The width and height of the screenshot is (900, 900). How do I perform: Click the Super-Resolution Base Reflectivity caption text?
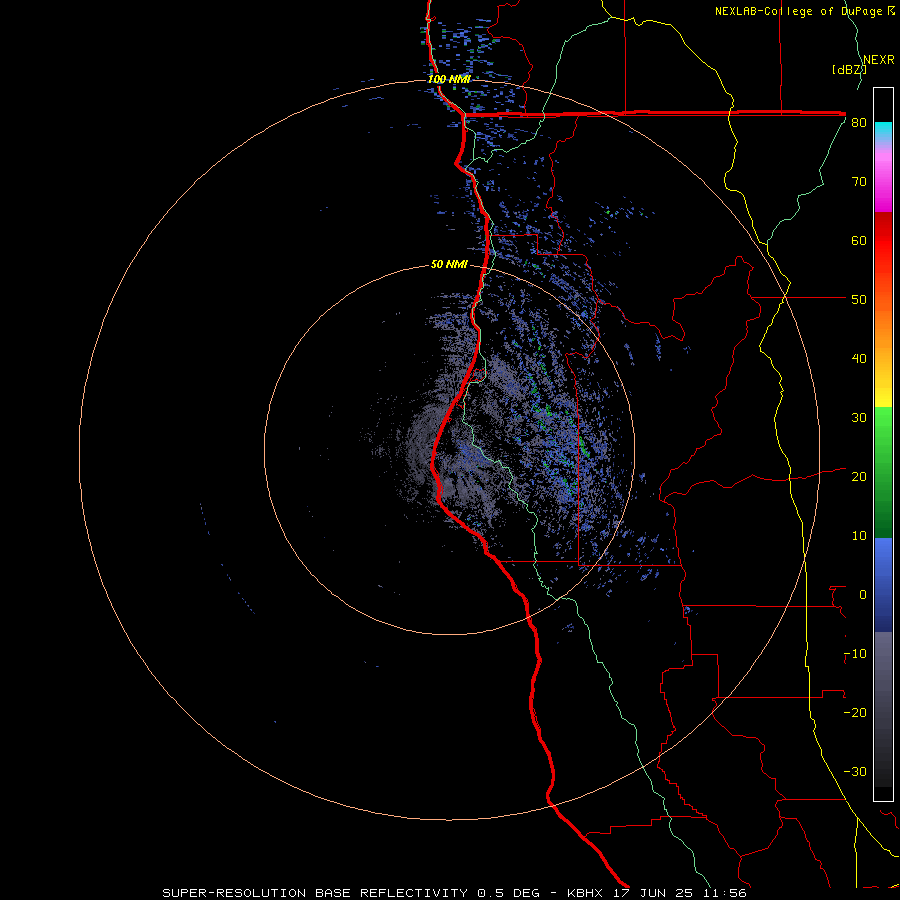pyautogui.click(x=315, y=893)
